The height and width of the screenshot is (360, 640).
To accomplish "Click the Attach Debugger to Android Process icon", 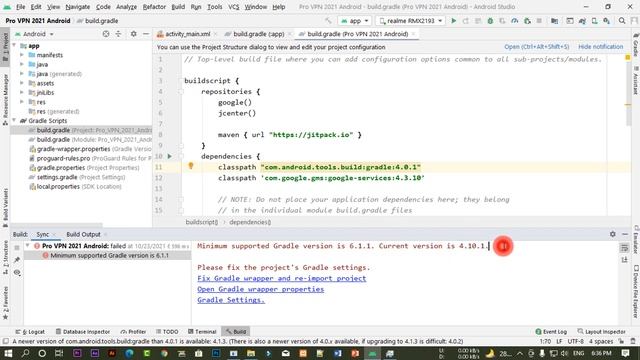I will (527, 21).
